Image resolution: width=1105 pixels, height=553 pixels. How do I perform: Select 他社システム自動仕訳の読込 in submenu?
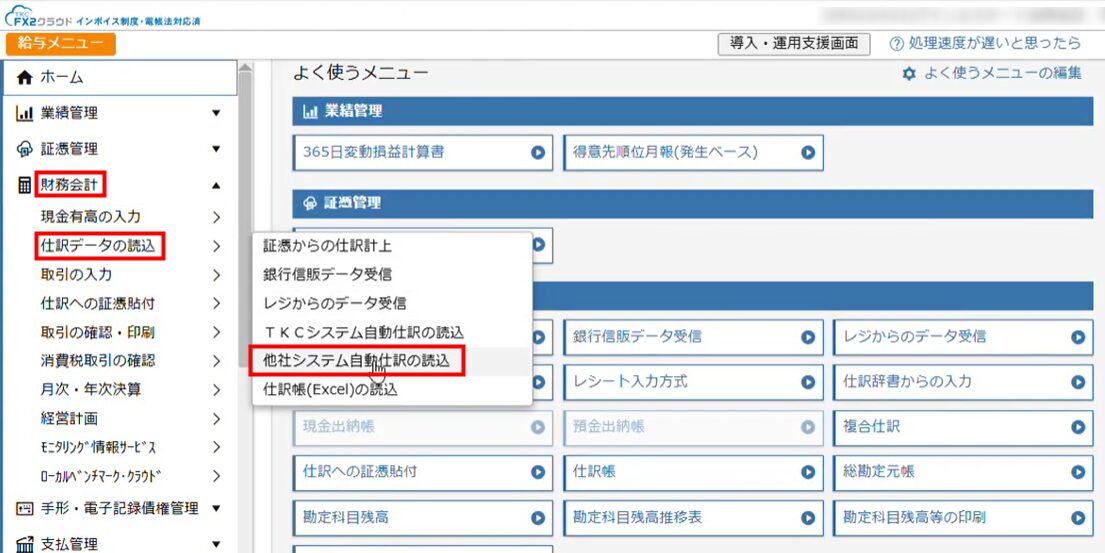[356, 360]
